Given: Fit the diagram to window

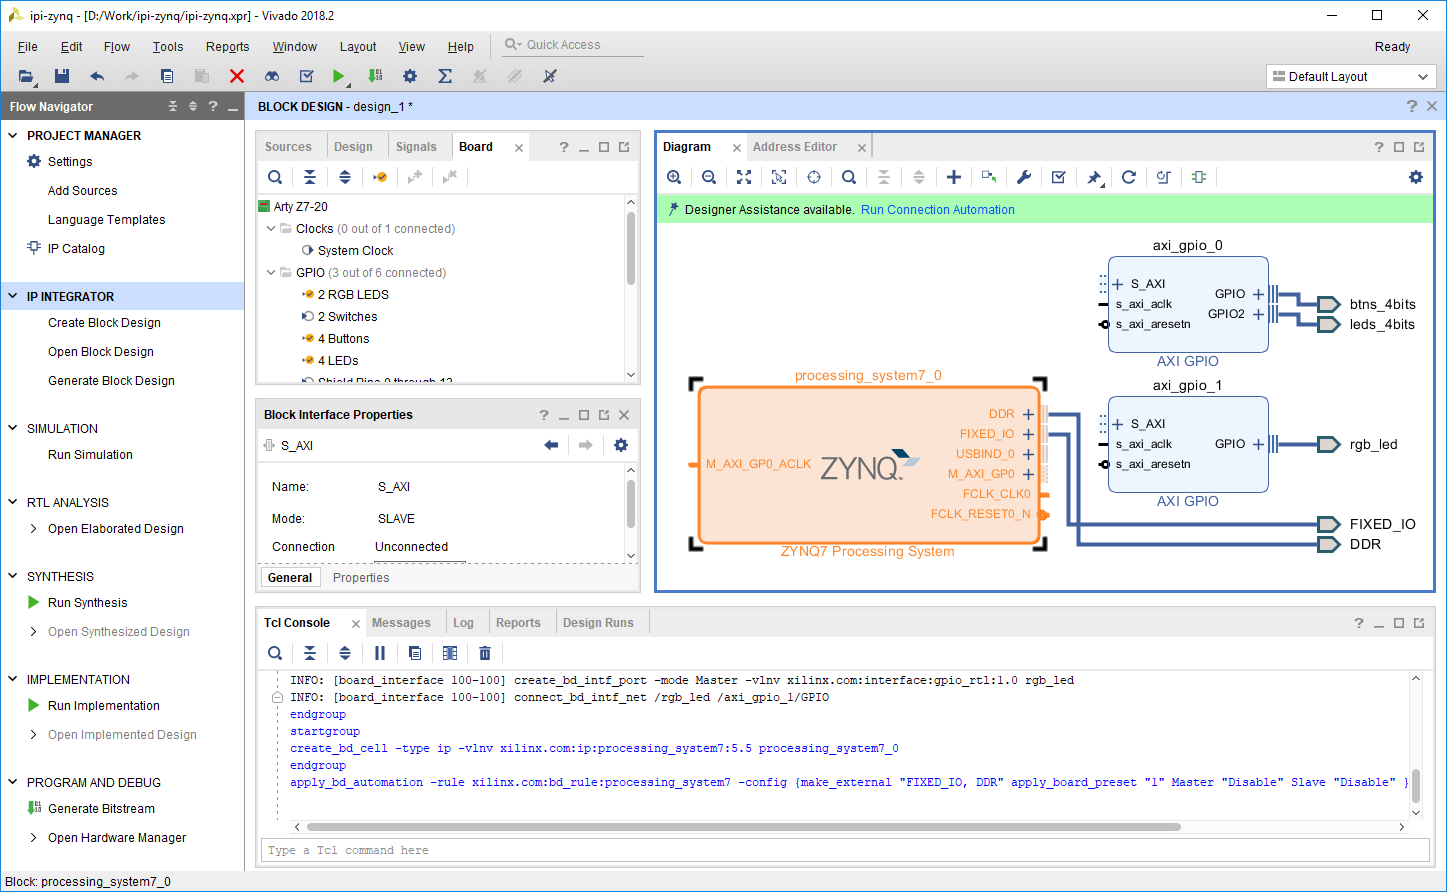Looking at the screenshot, I should (x=744, y=177).
